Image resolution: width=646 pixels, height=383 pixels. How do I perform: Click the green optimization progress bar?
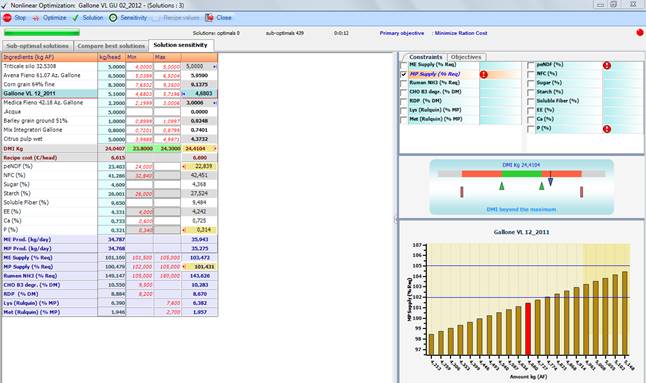tap(42, 33)
